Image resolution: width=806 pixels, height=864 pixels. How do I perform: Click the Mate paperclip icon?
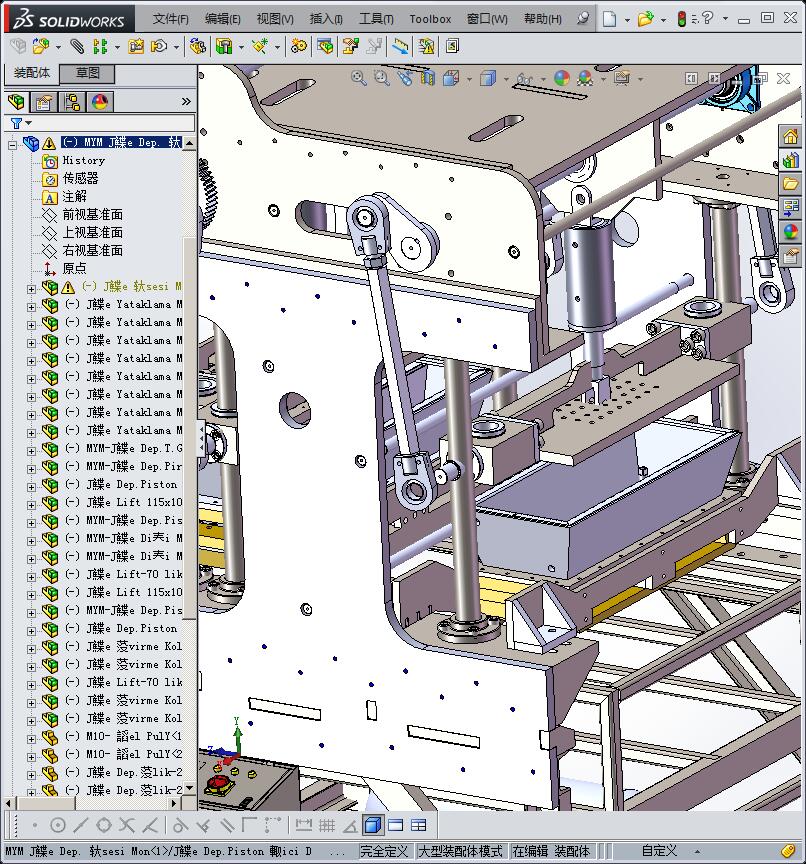[77, 47]
